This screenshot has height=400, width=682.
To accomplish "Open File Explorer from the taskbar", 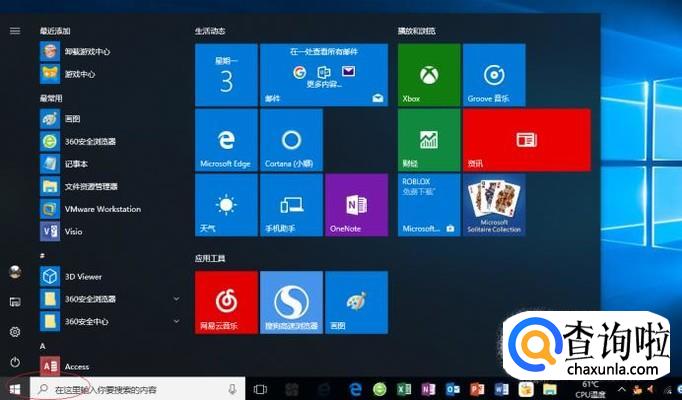I will click(x=550, y=389).
